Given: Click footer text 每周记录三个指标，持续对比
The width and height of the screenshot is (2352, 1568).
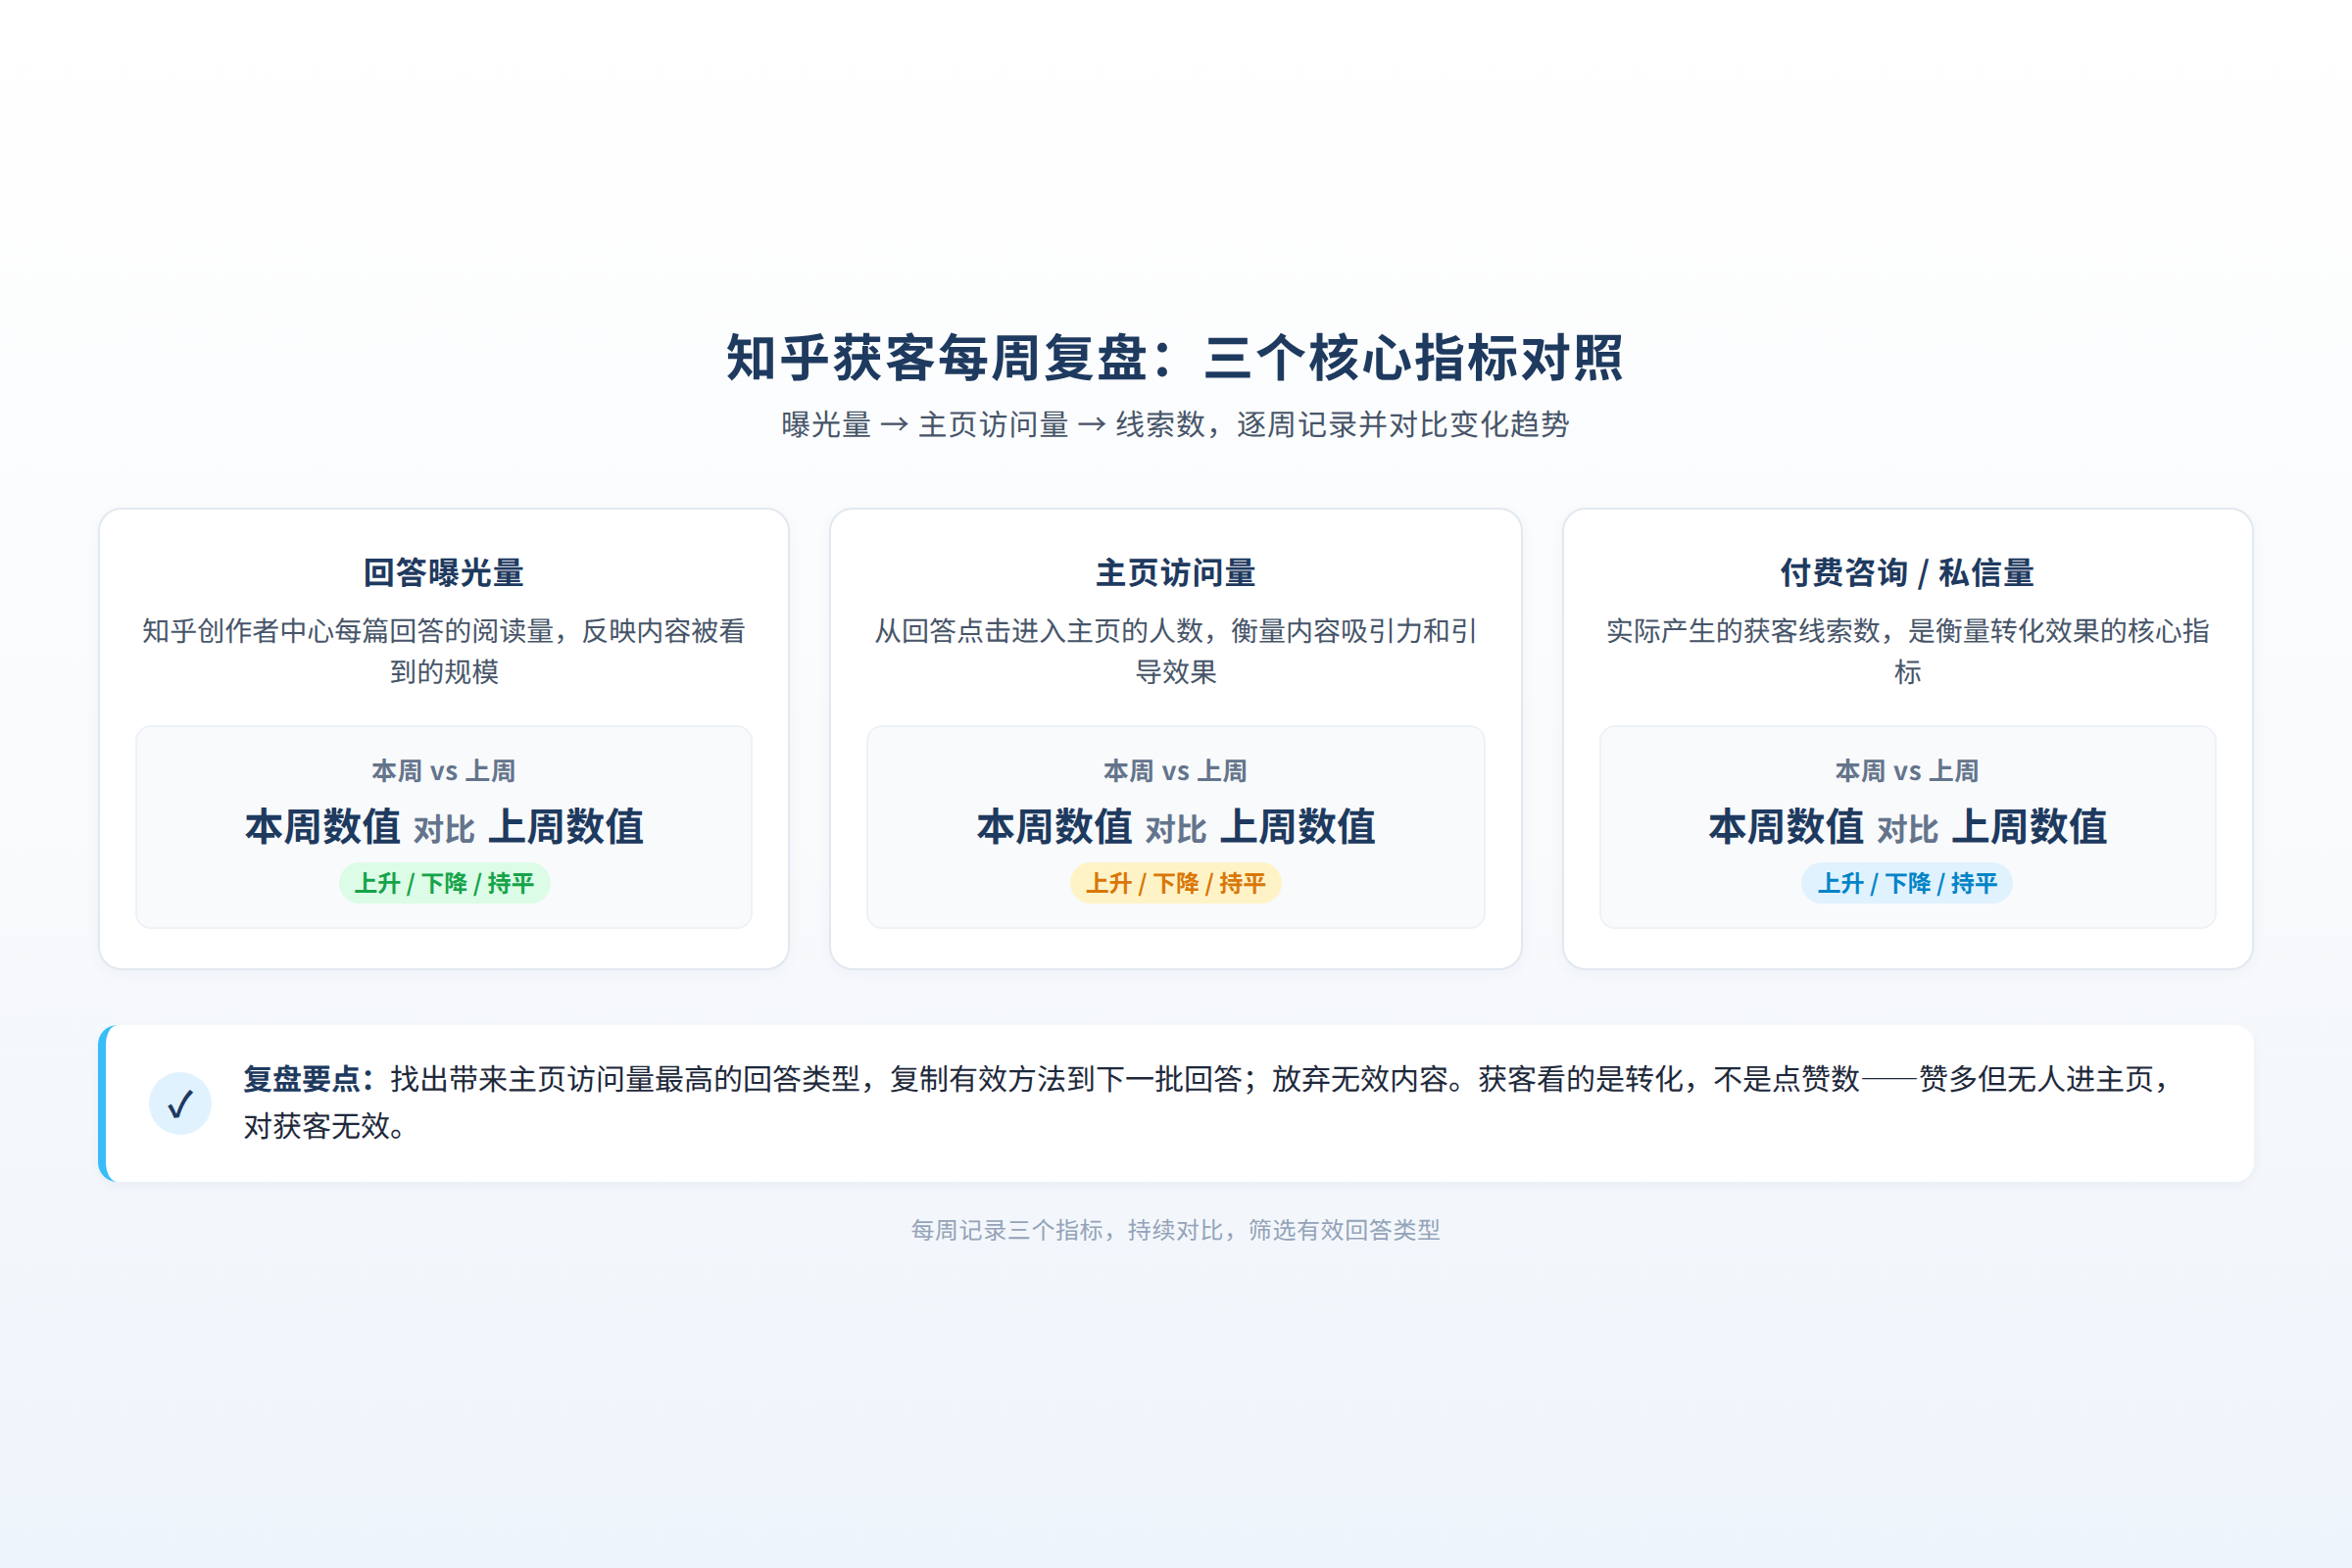Looking at the screenshot, I should (x=1175, y=1230).
